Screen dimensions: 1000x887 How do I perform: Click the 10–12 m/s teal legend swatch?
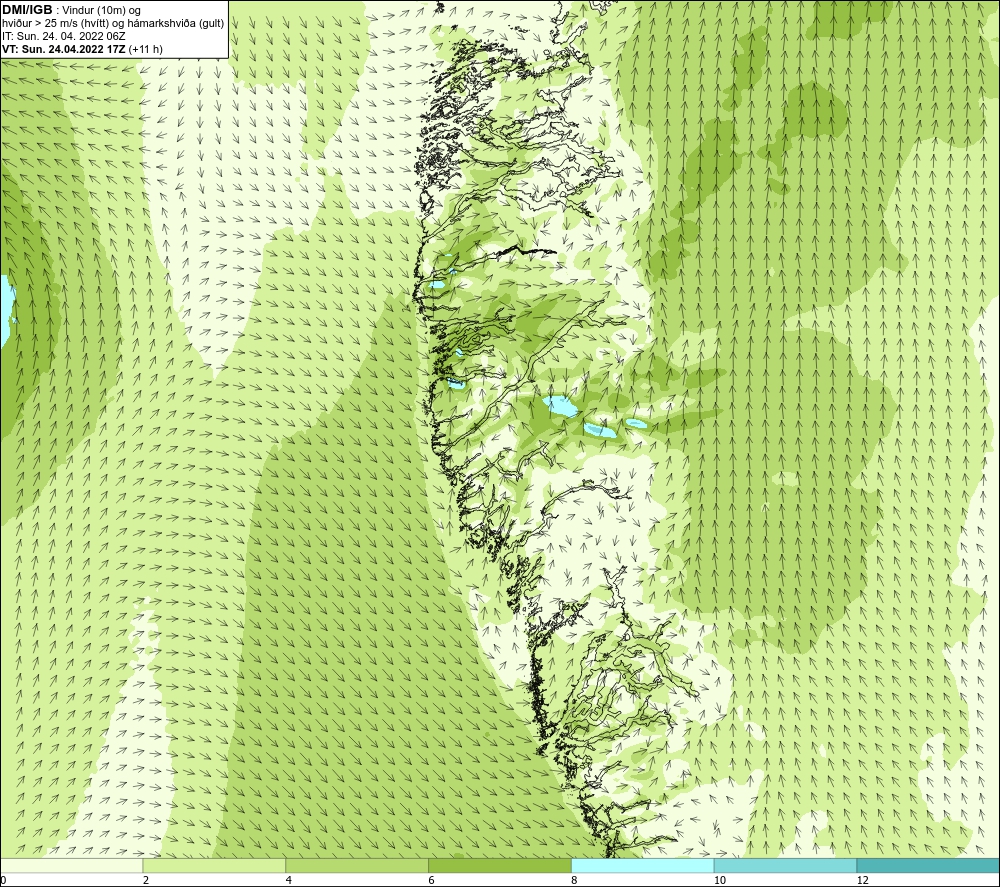click(x=786, y=866)
